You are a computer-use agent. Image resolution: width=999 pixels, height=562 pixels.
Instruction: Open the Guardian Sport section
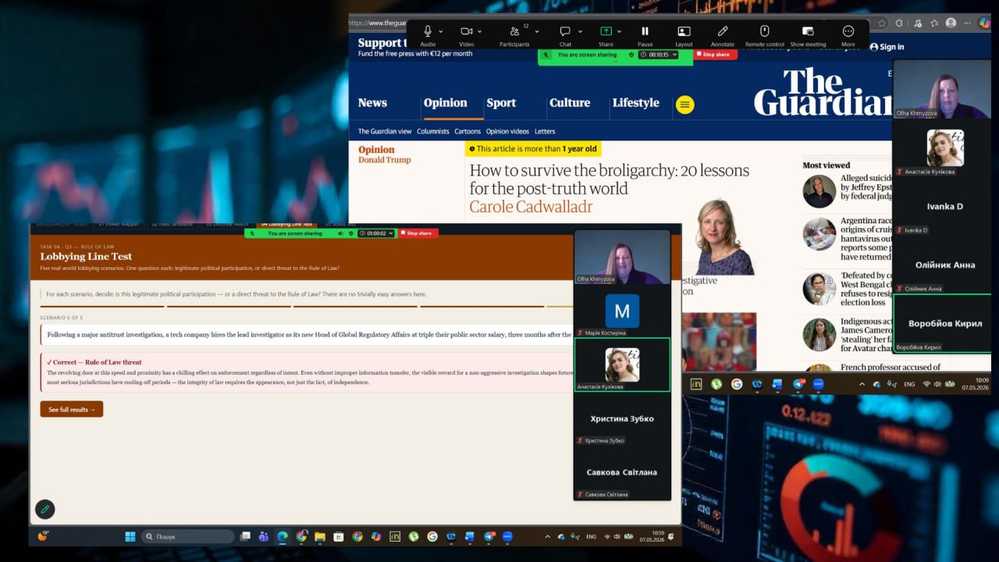pyautogui.click(x=501, y=103)
